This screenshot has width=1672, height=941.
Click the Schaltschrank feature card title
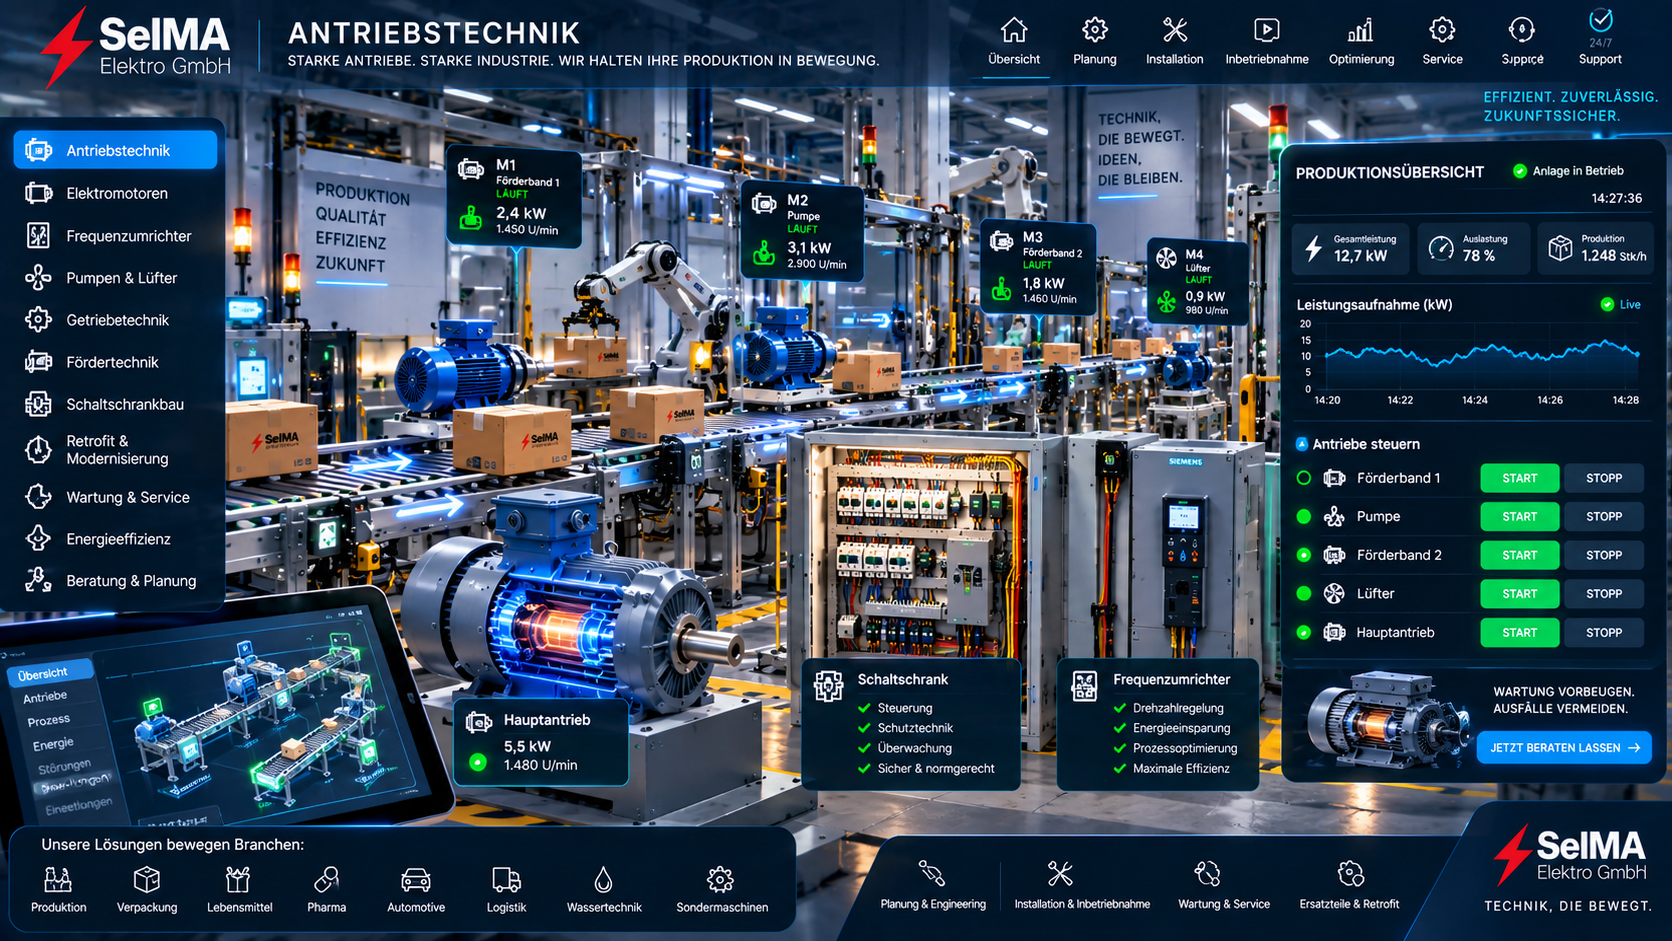coord(903,679)
